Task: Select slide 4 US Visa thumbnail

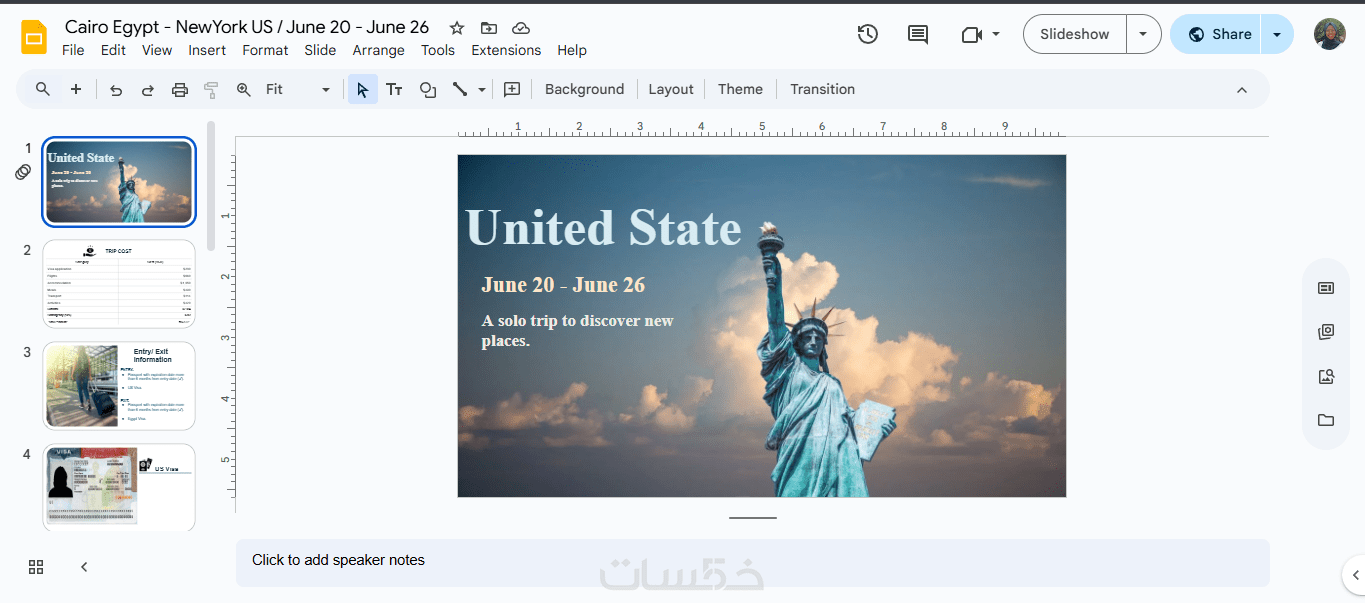Action: click(119, 487)
